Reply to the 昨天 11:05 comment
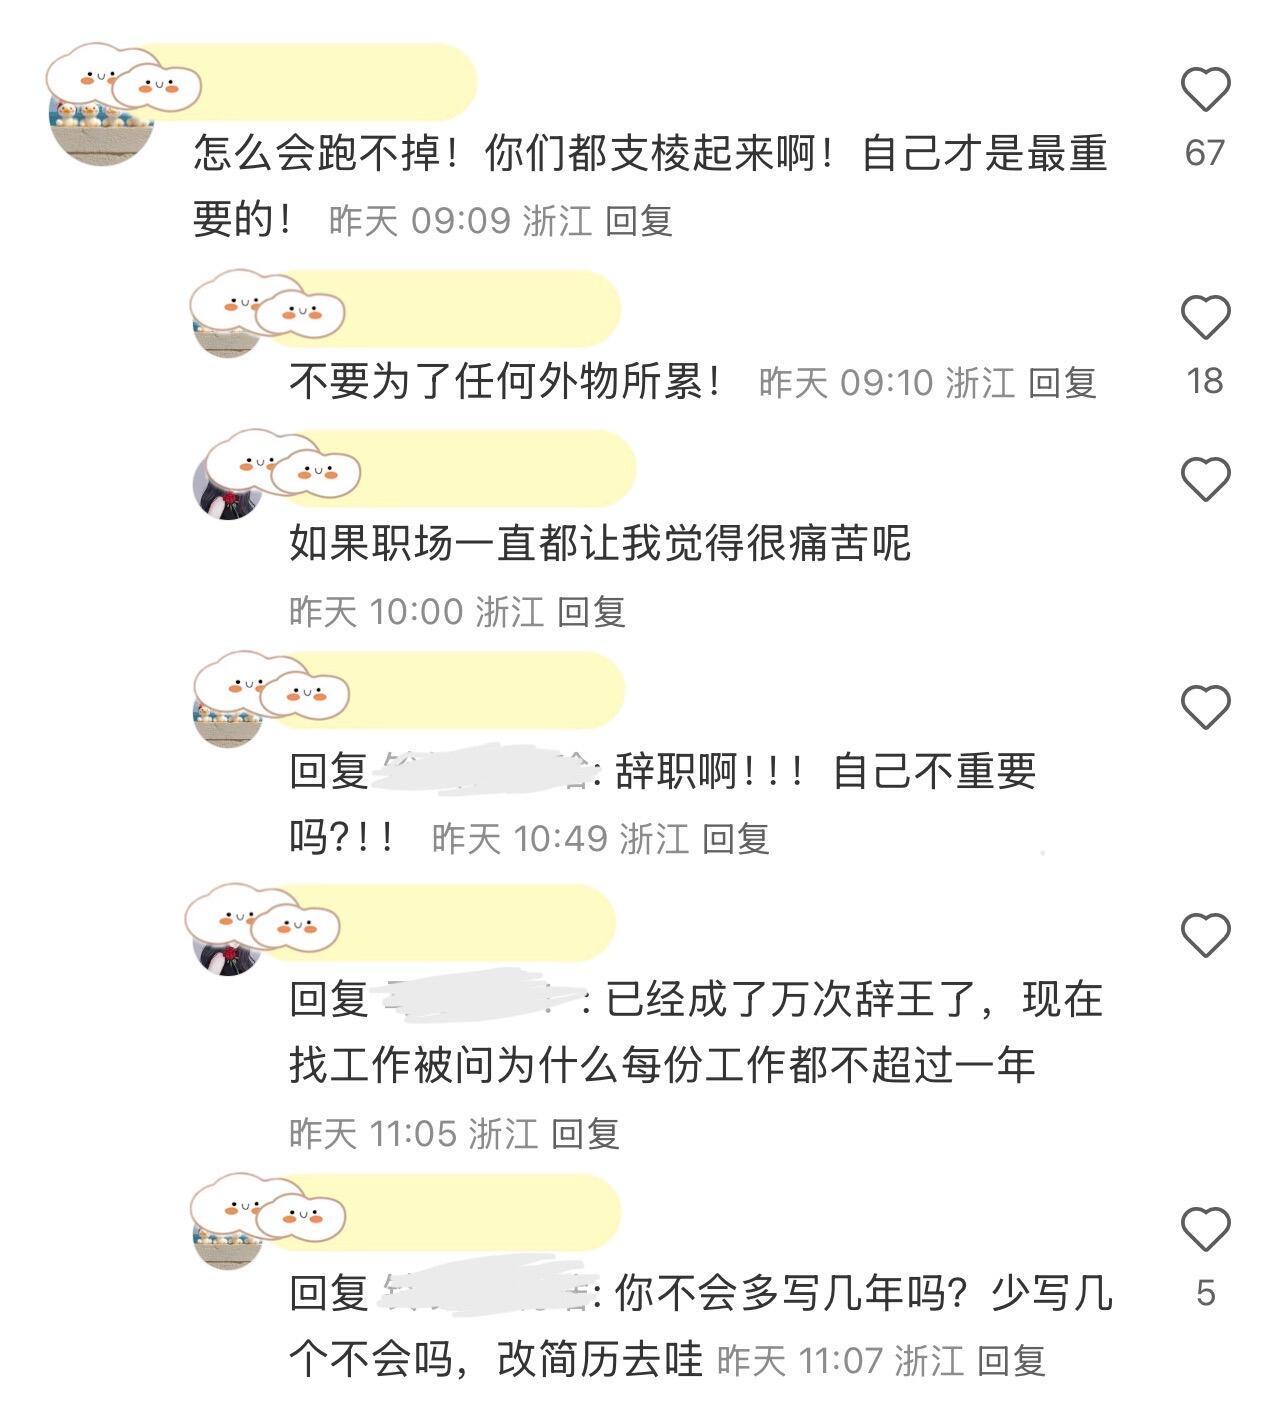 pyautogui.click(x=586, y=1133)
